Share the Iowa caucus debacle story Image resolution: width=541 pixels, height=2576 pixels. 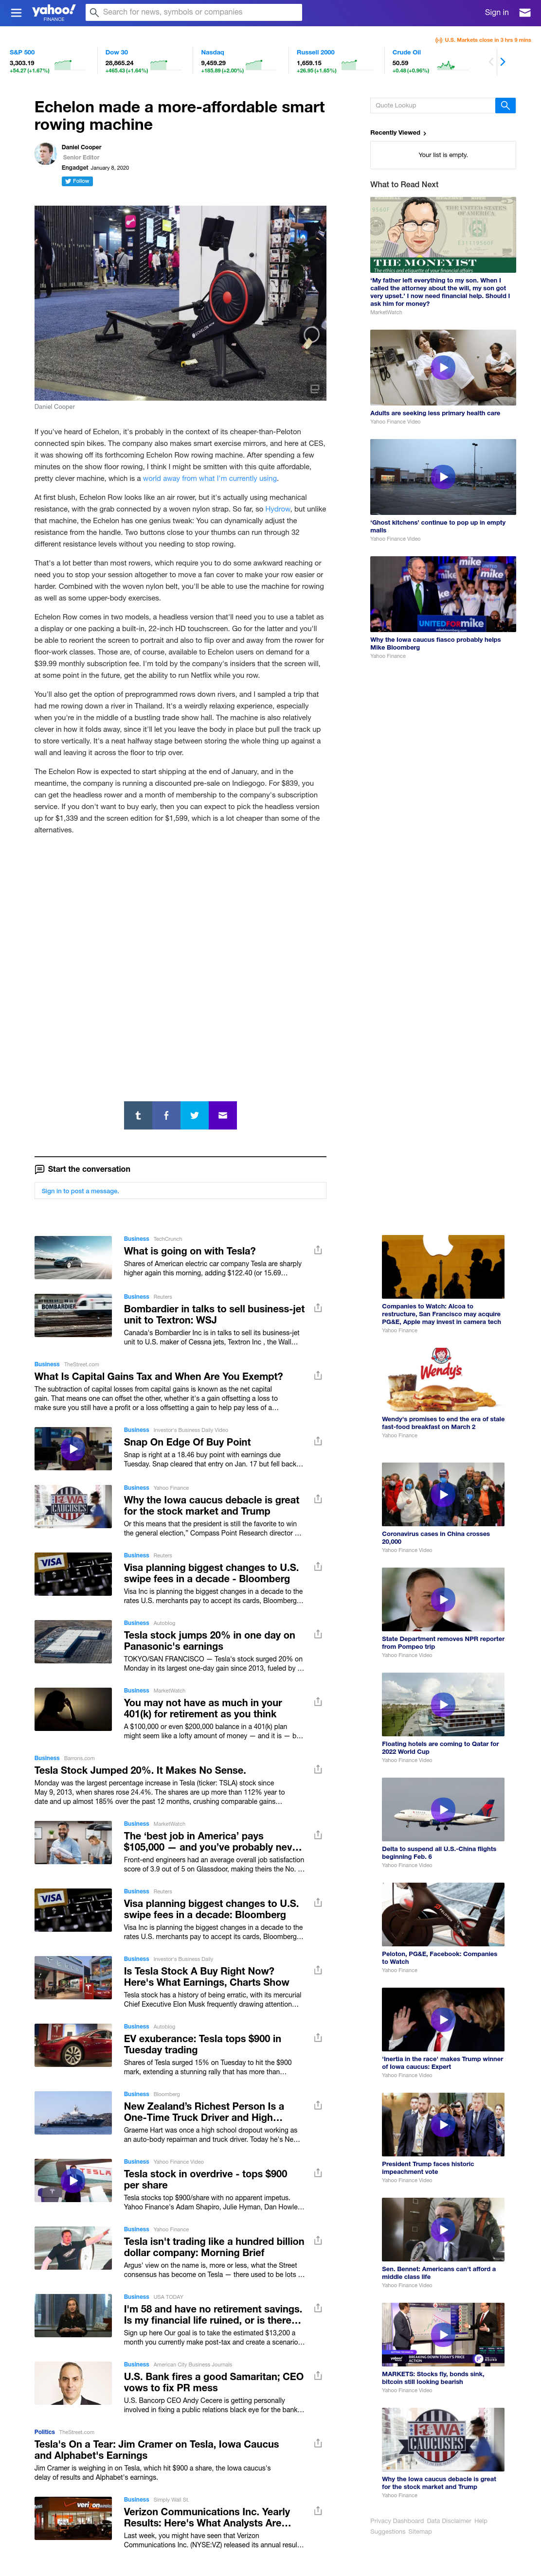click(x=318, y=1499)
